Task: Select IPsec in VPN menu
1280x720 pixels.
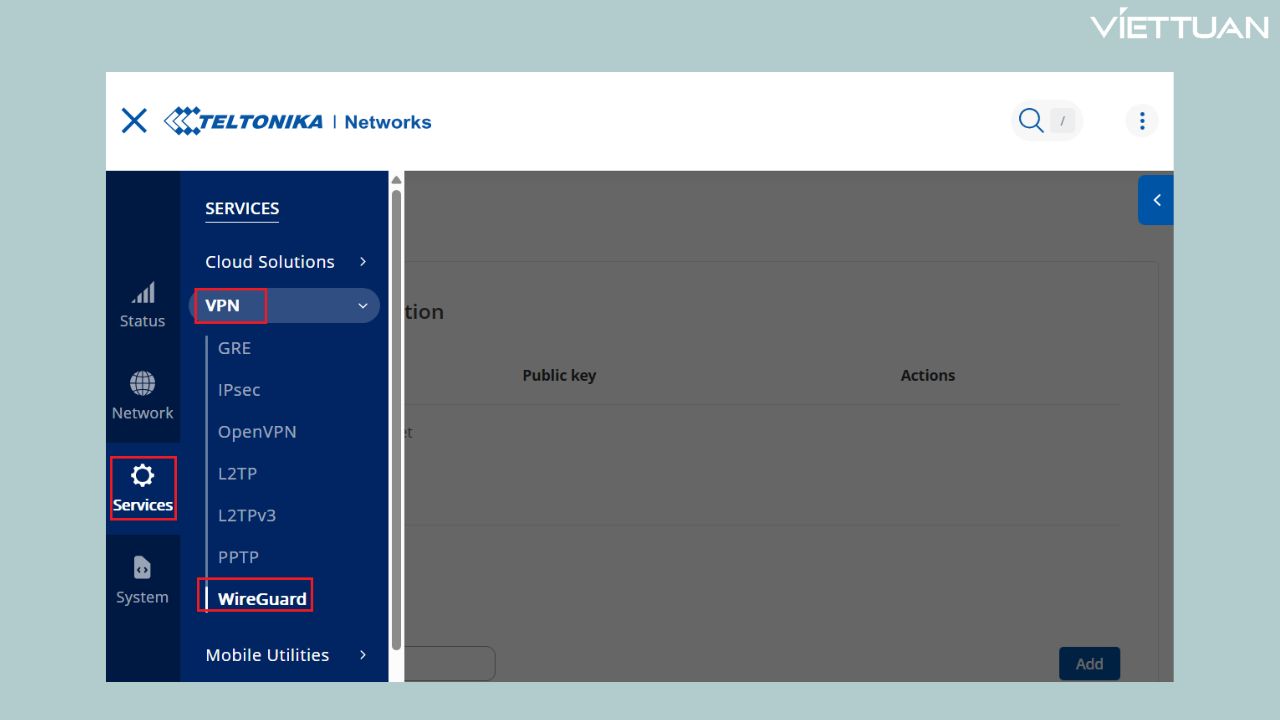Action: (239, 390)
